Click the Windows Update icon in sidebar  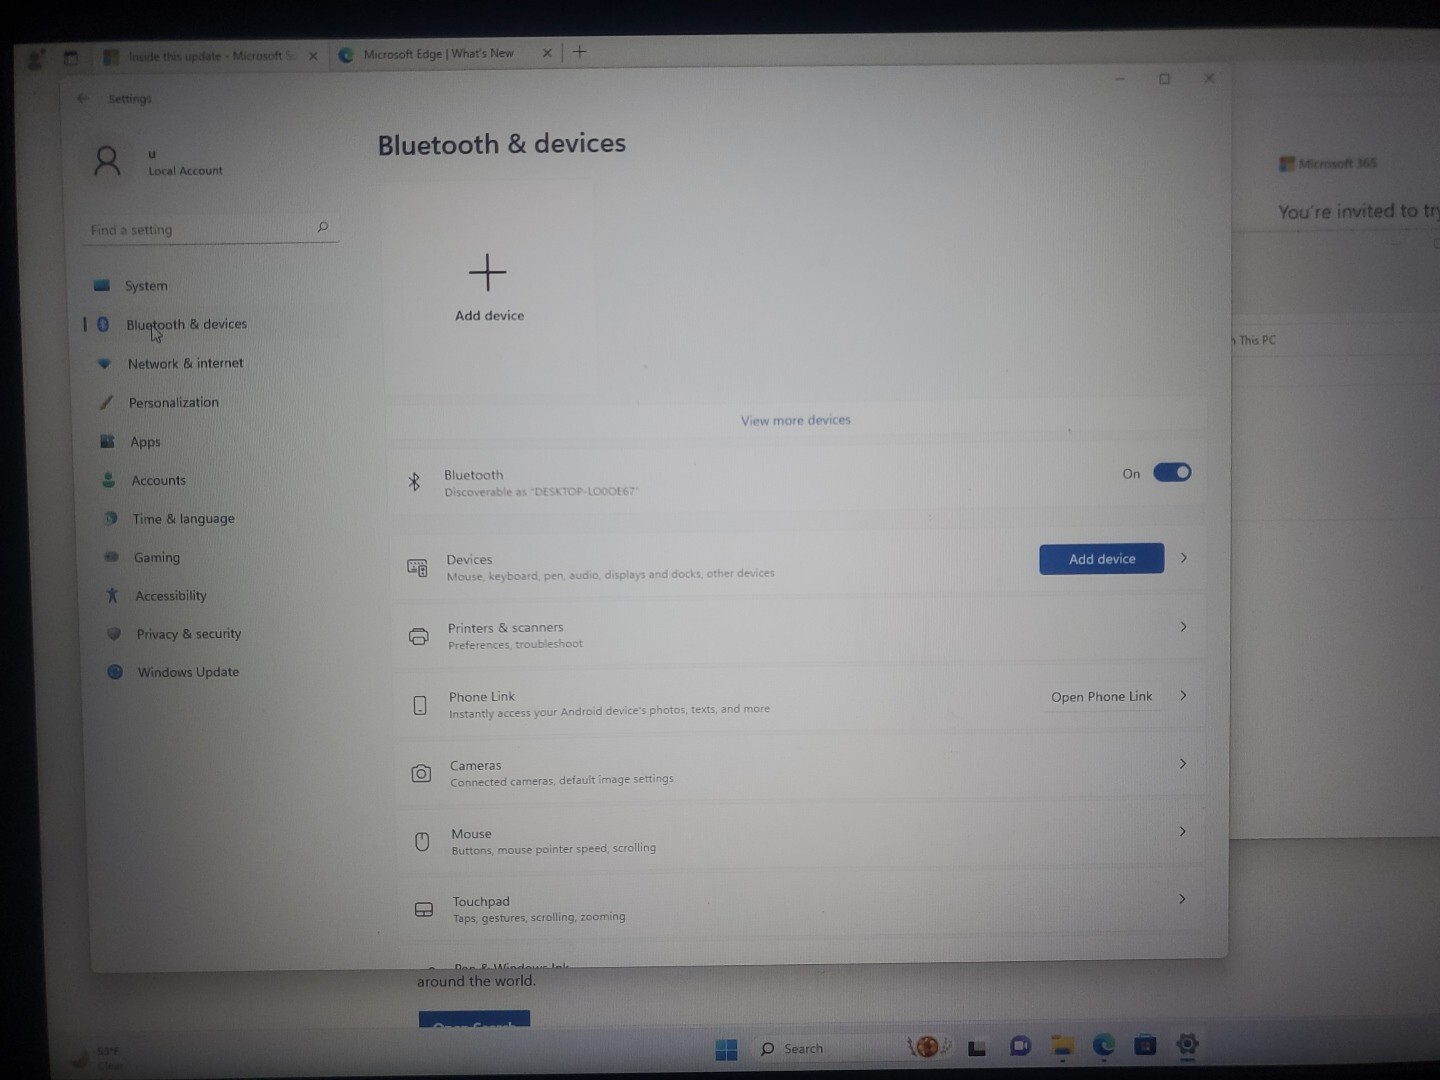(115, 672)
